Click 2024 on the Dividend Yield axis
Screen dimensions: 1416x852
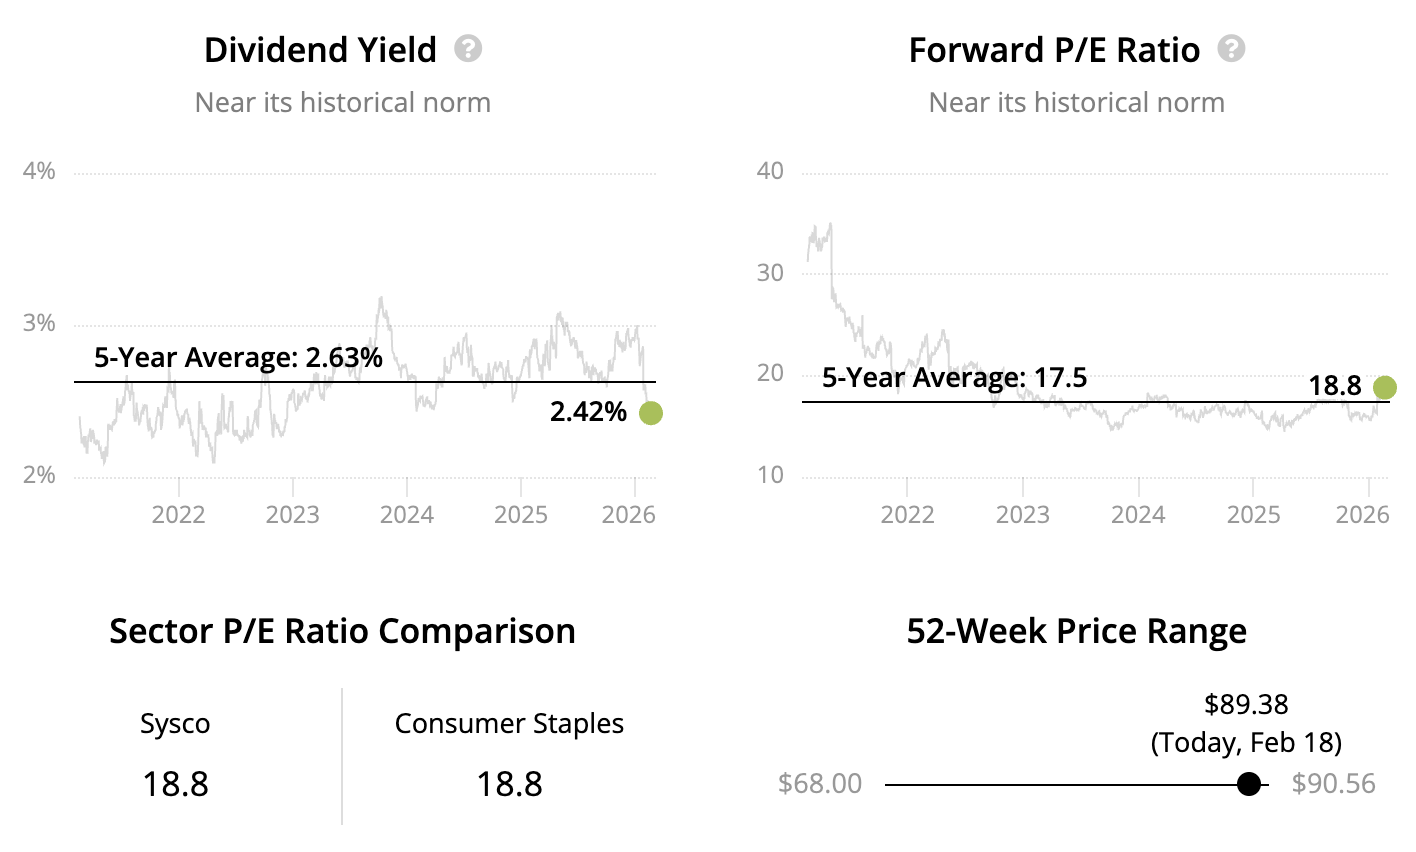407,515
